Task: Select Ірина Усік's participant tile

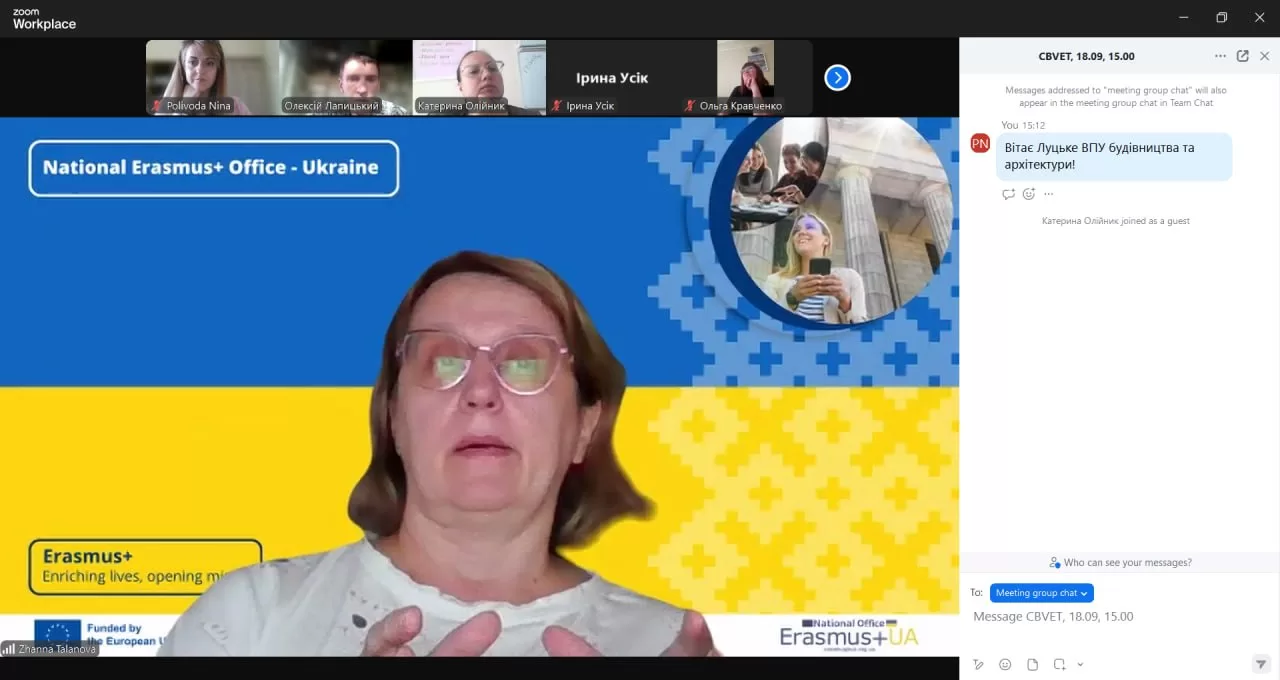Action: (x=612, y=77)
